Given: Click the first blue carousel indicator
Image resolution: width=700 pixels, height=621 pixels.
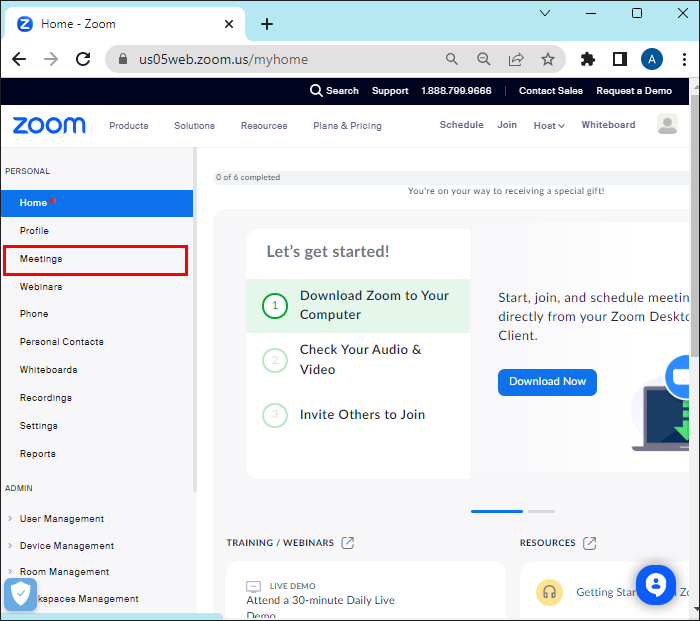Looking at the screenshot, I should click(x=497, y=512).
